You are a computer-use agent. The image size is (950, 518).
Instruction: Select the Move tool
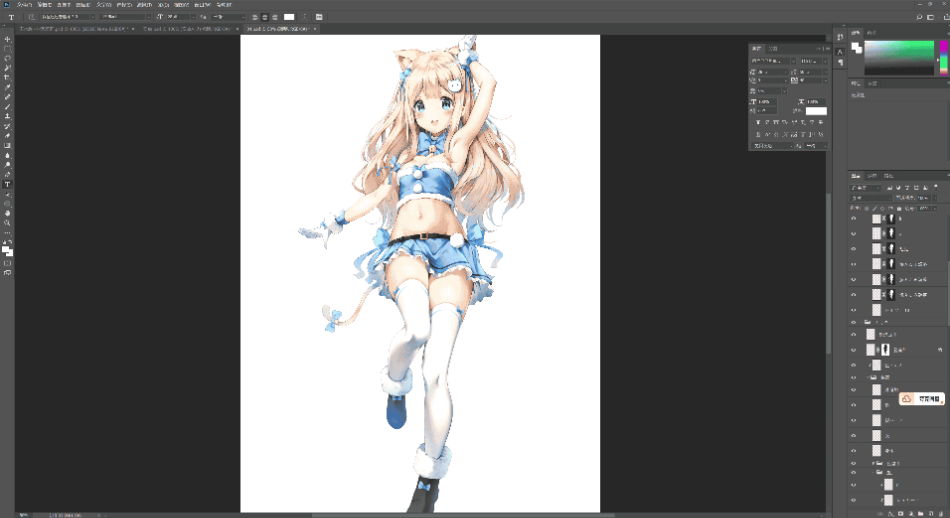coord(7,39)
